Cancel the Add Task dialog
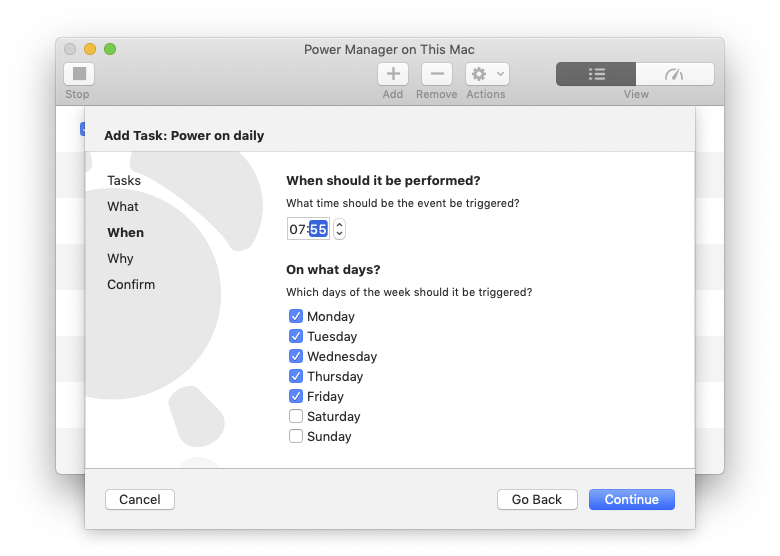The width and height of the screenshot is (780, 556). [140, 499]
